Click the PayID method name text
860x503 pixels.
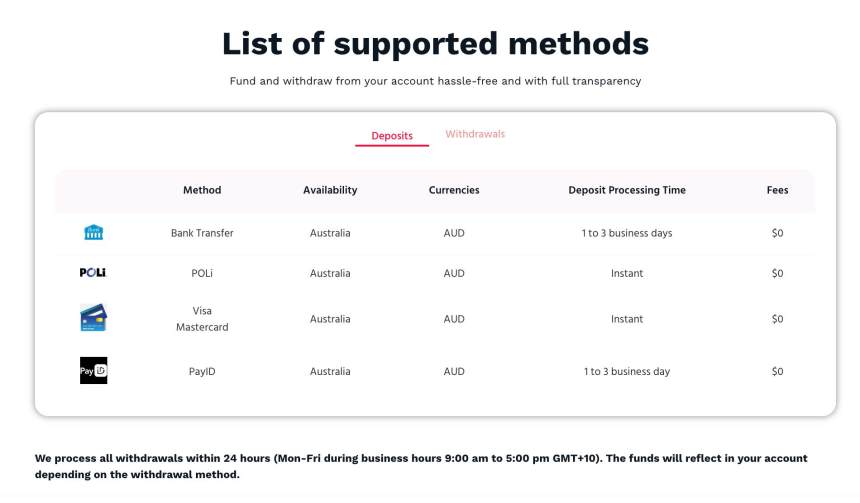click(202, 371)
